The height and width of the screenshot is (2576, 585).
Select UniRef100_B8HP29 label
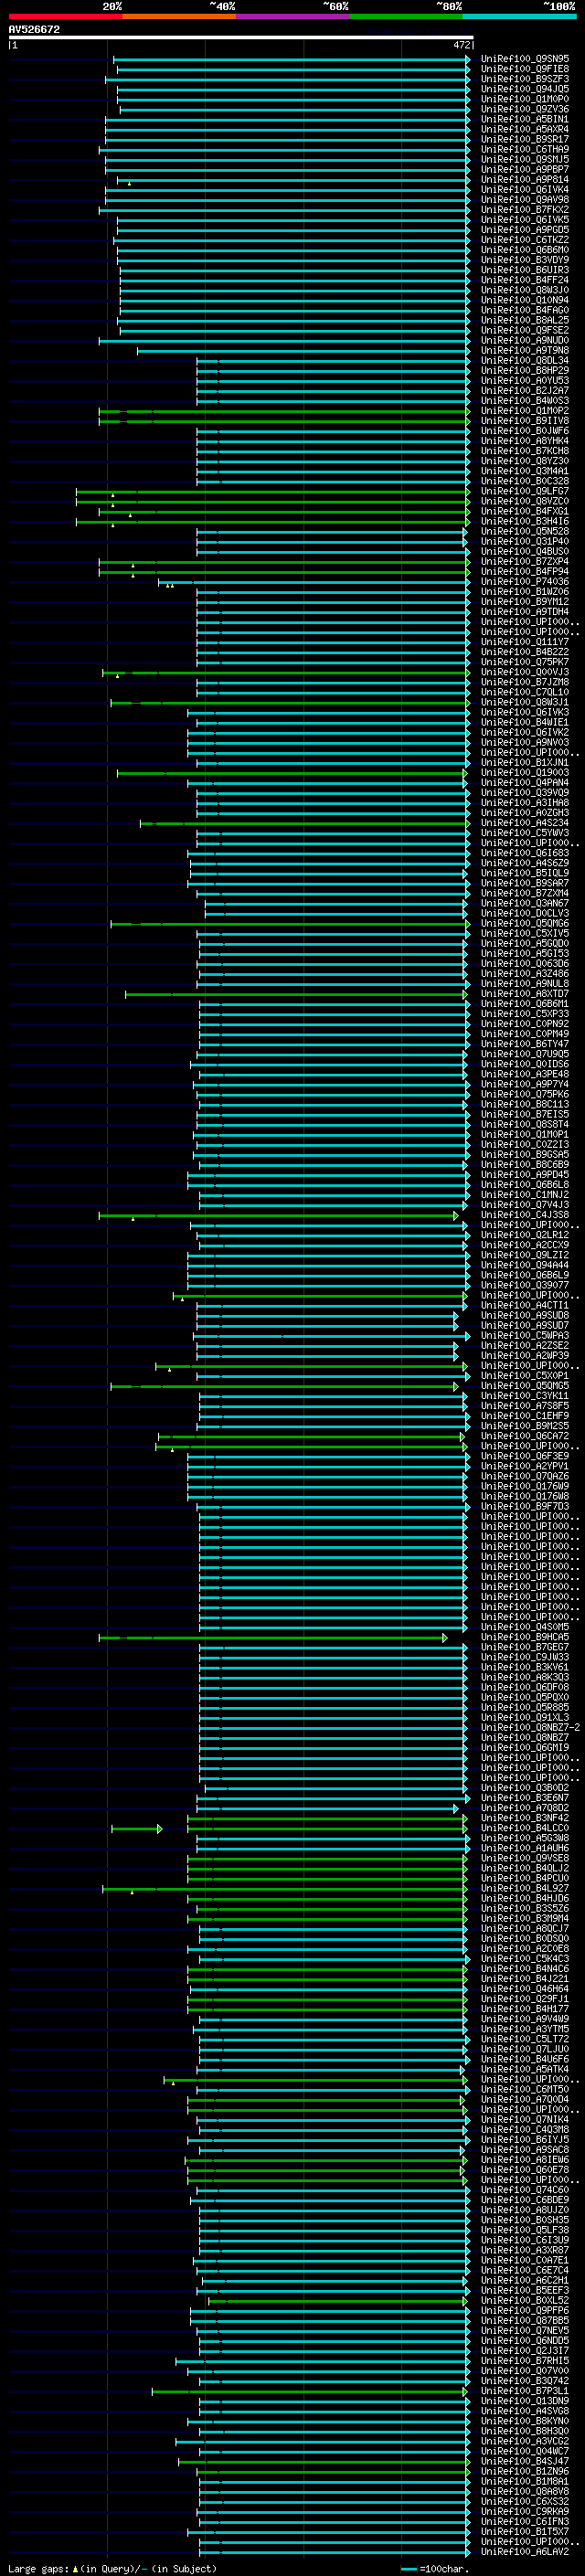click(525, 371)
